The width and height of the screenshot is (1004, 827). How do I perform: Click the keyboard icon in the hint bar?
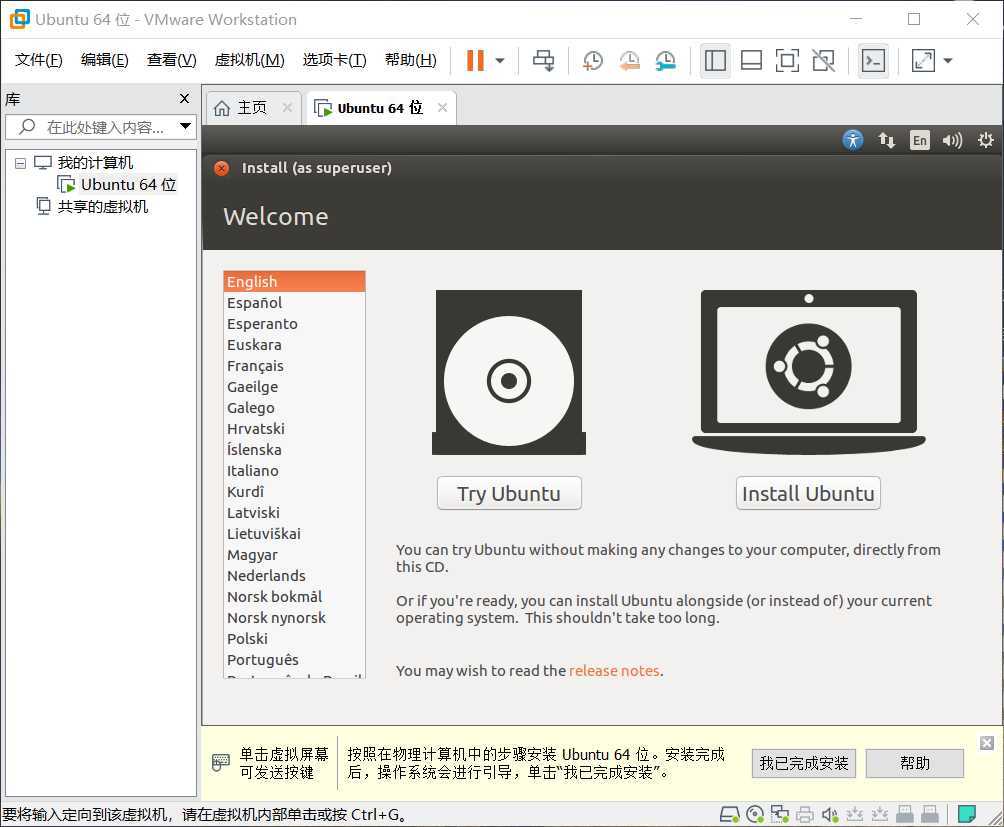point(220,762)
